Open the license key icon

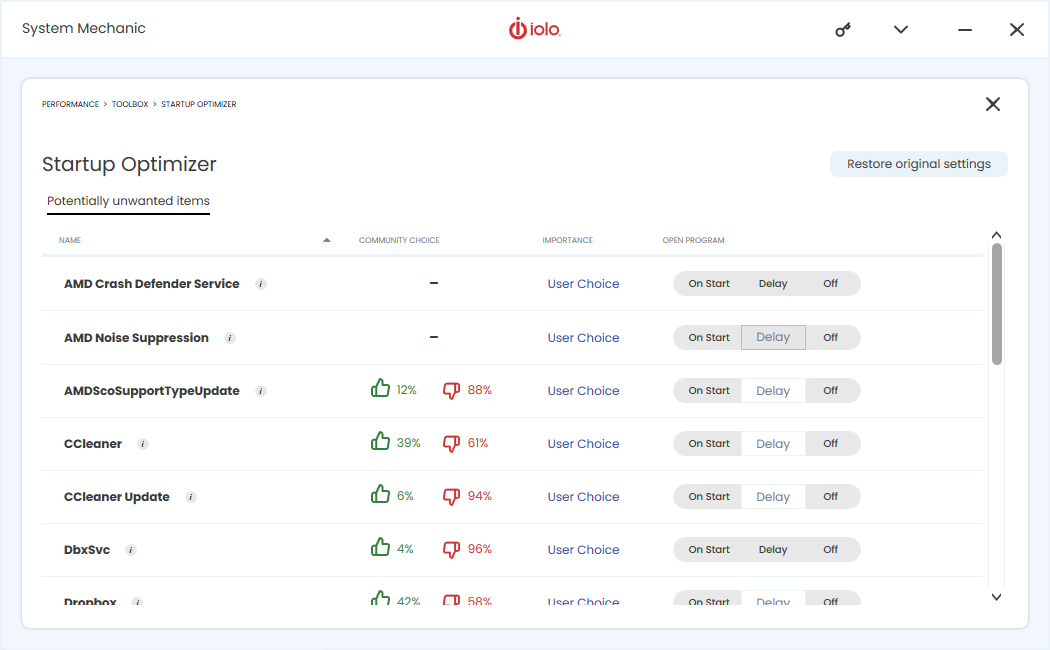(x=843, y=30)
